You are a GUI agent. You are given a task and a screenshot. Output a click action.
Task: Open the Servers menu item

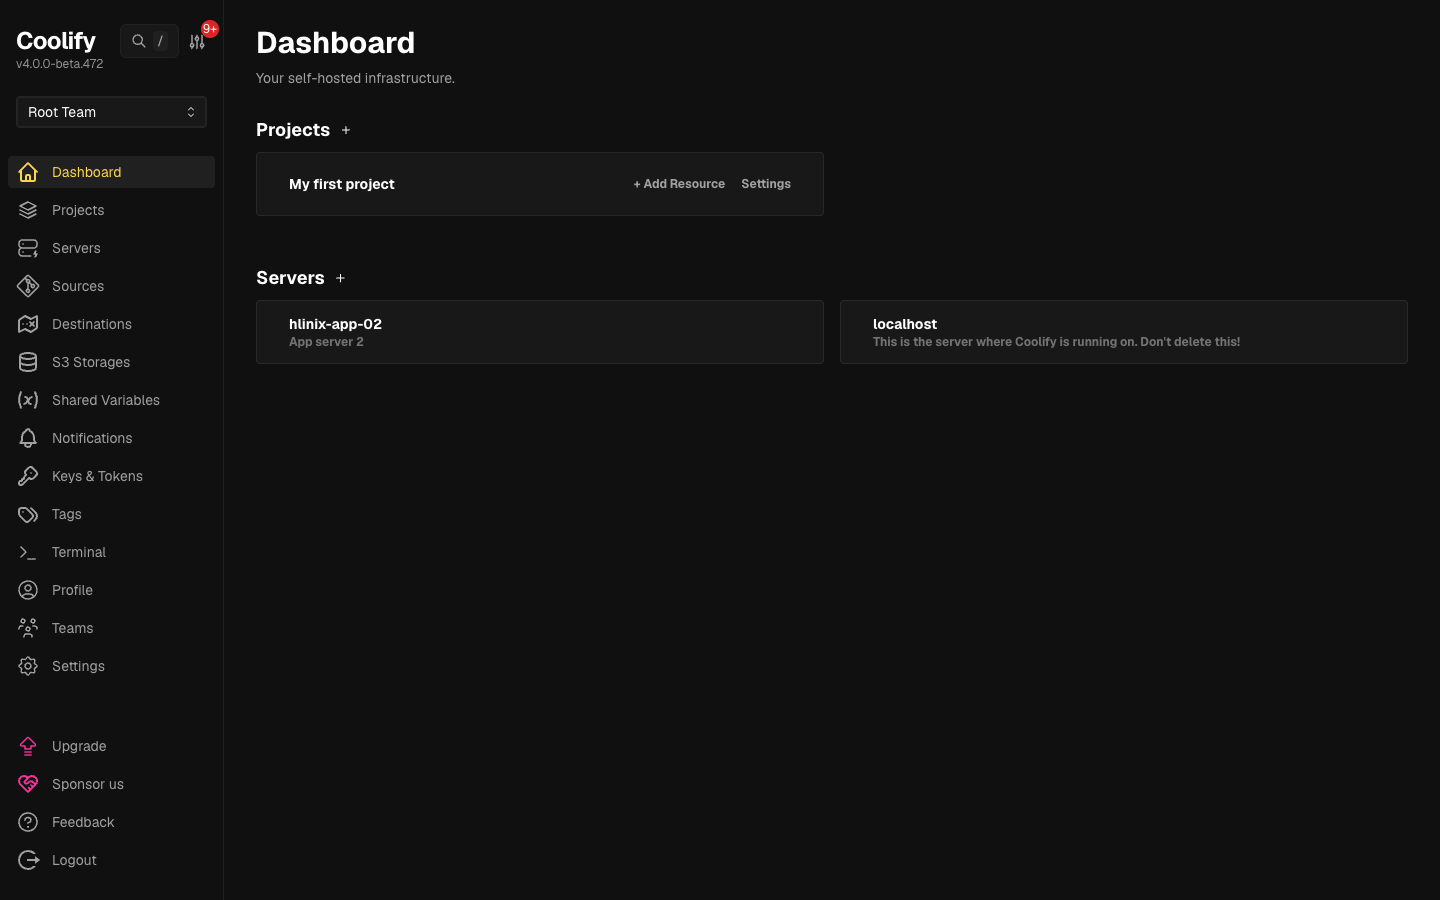tap(111, 248)
